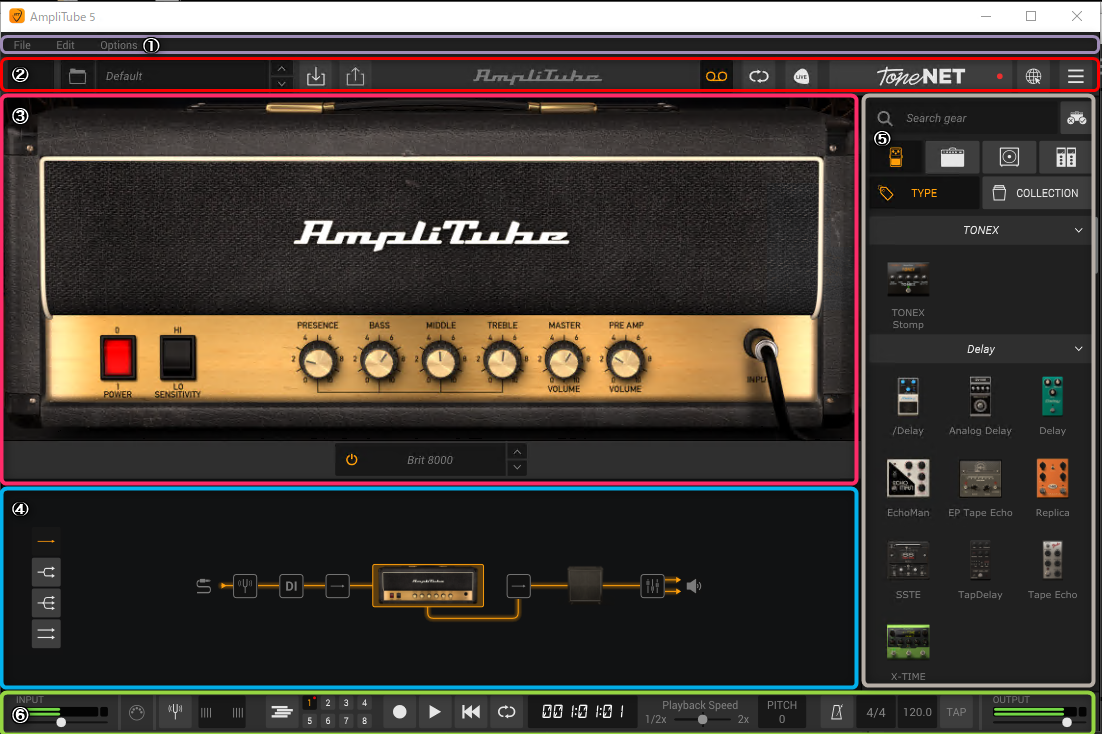Viewport: 1102px width, 734px height.
Task: Select the rack effects category icon
Action: [x=1065, y=157]
